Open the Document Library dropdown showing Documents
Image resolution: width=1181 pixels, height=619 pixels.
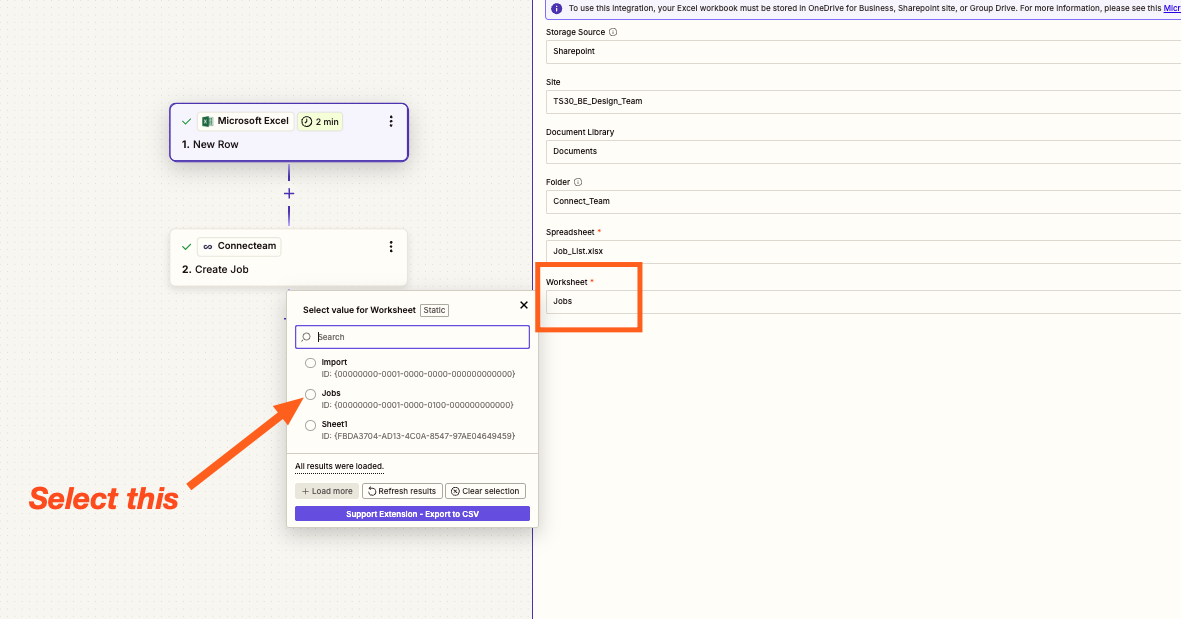tap(863, 151)
